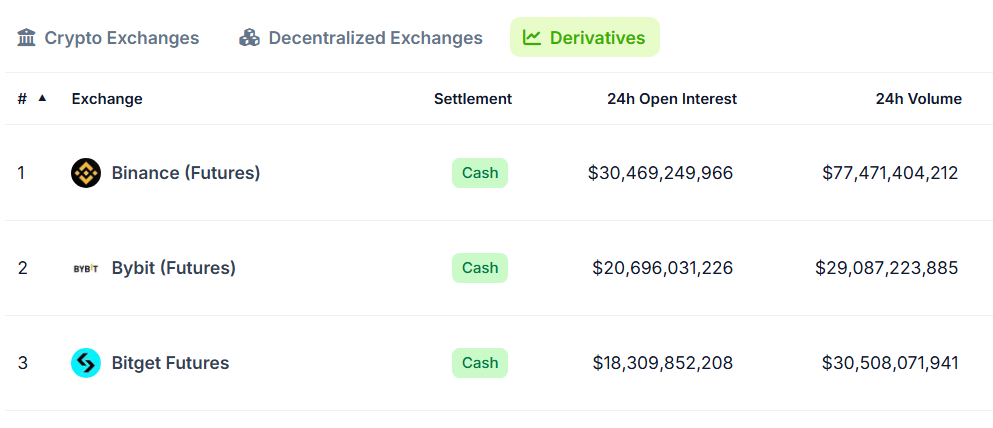Image resolution: width=993 pixels, height=428 pixels.
Task: Switch to the Decentralized Exchanges tab
Action: click(375, 38)
